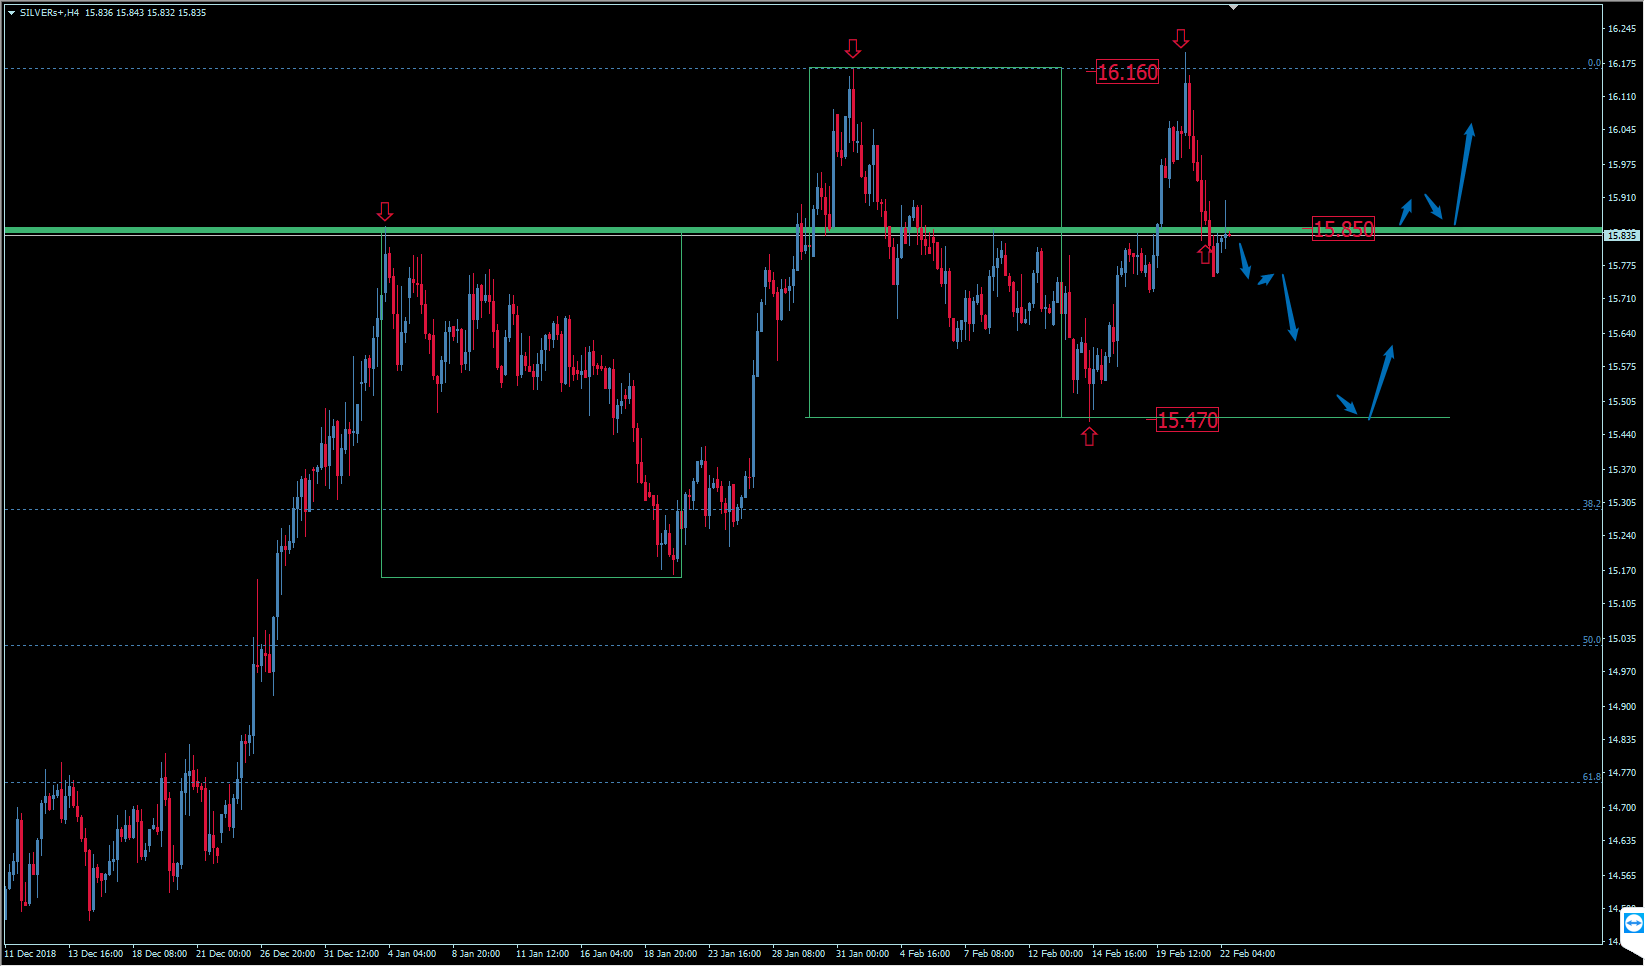1645x967 pixels.
Task: Select red down arrow above 31 Jan high
Action: pos(852,49)
